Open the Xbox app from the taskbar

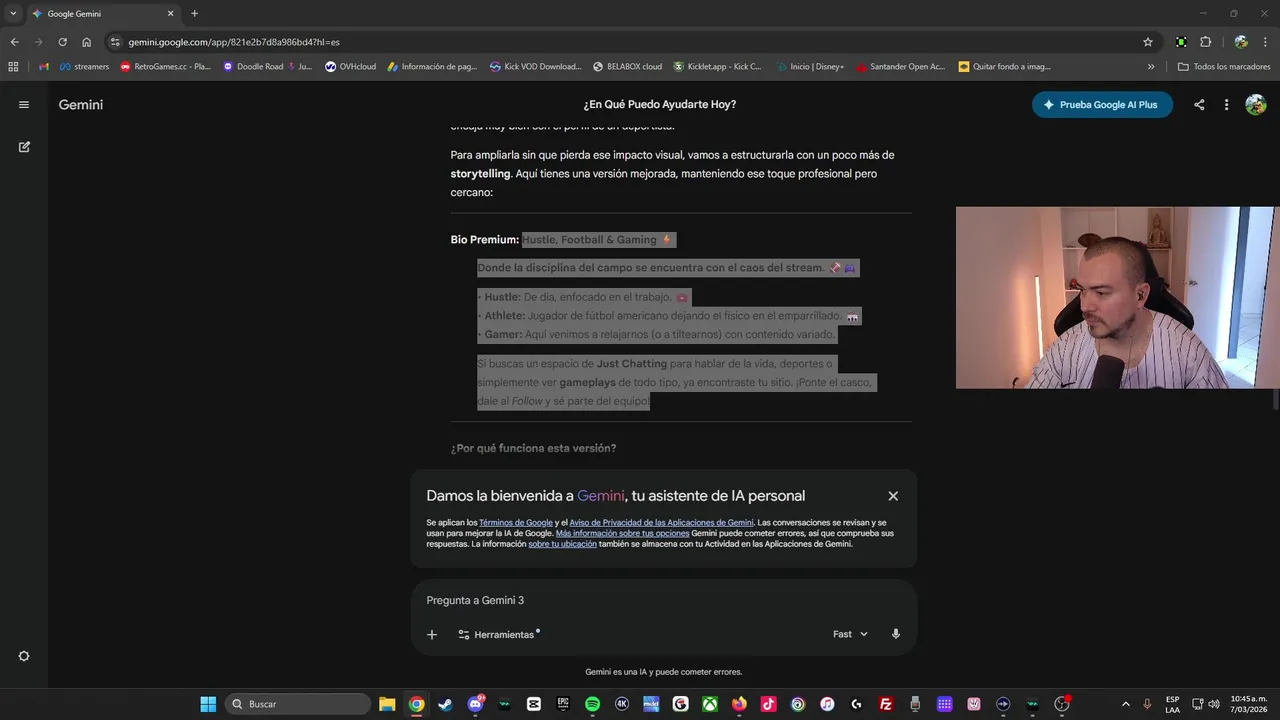click(709, 704)
